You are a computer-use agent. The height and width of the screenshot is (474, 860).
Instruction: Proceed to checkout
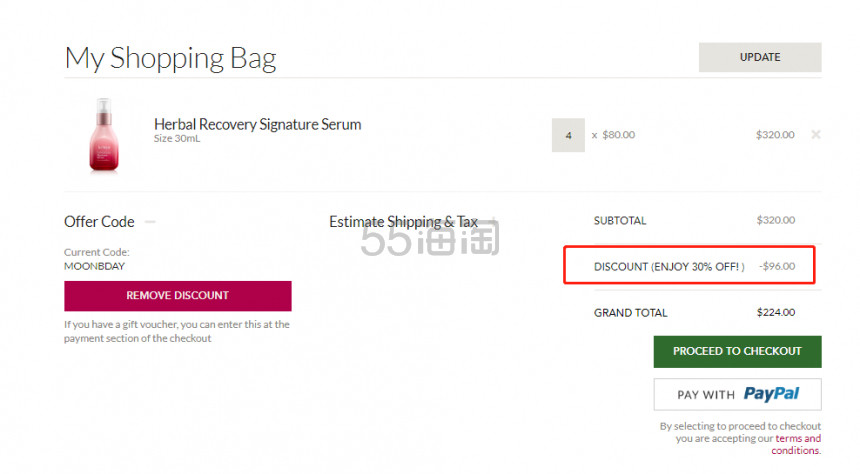pyautogui.click(x=737, y=351)
